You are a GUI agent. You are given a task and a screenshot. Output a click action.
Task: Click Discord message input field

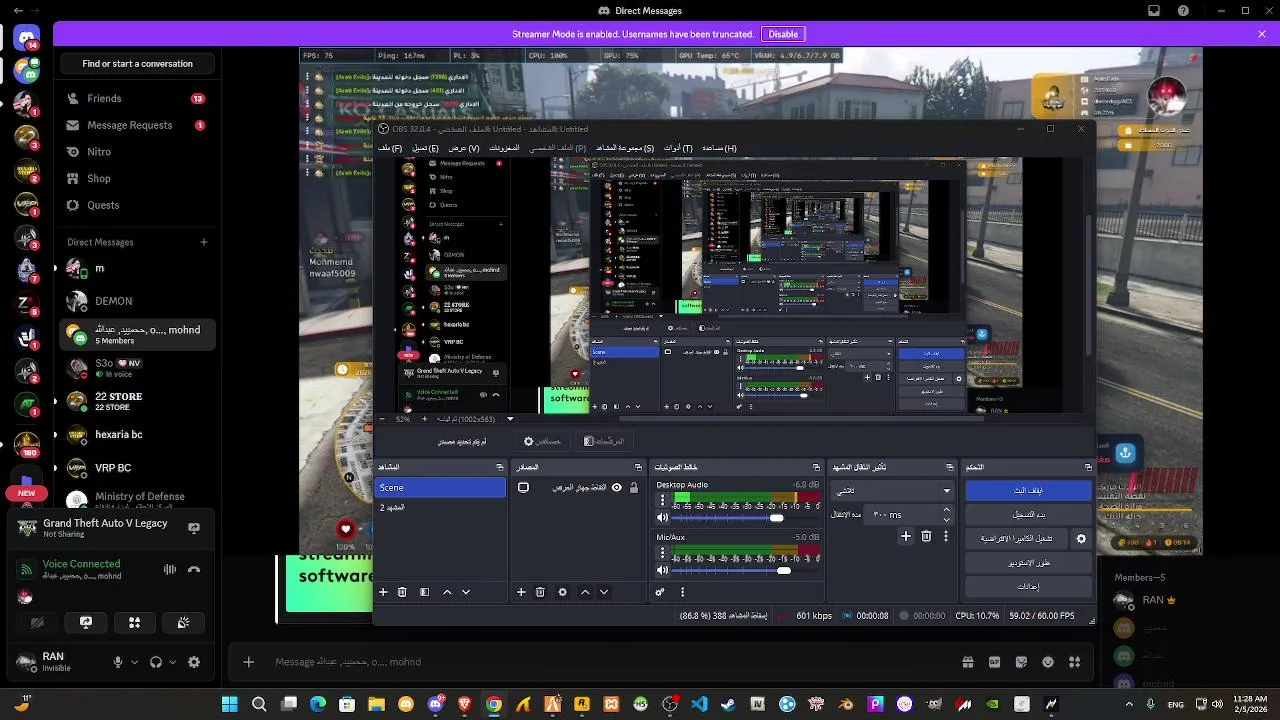[610, 662]
